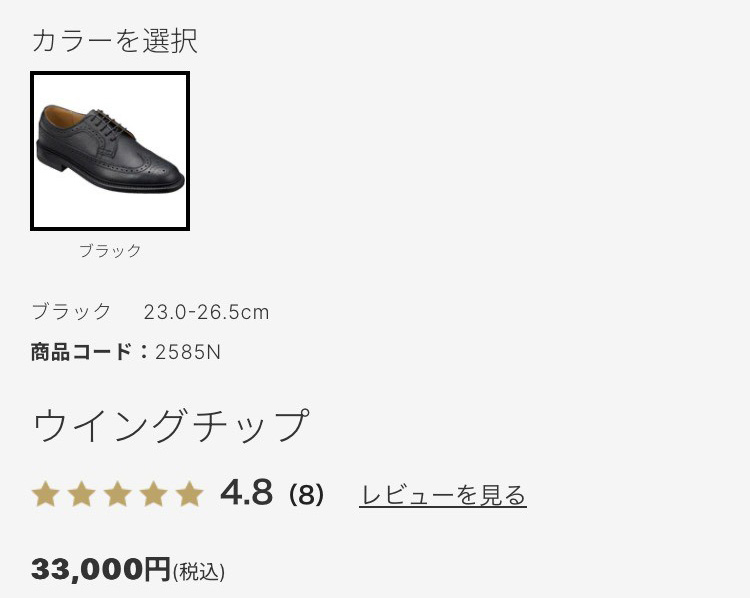Click the ブラック color name beside size range
Screen dimensions: 750x598
[x=72, y=311]
